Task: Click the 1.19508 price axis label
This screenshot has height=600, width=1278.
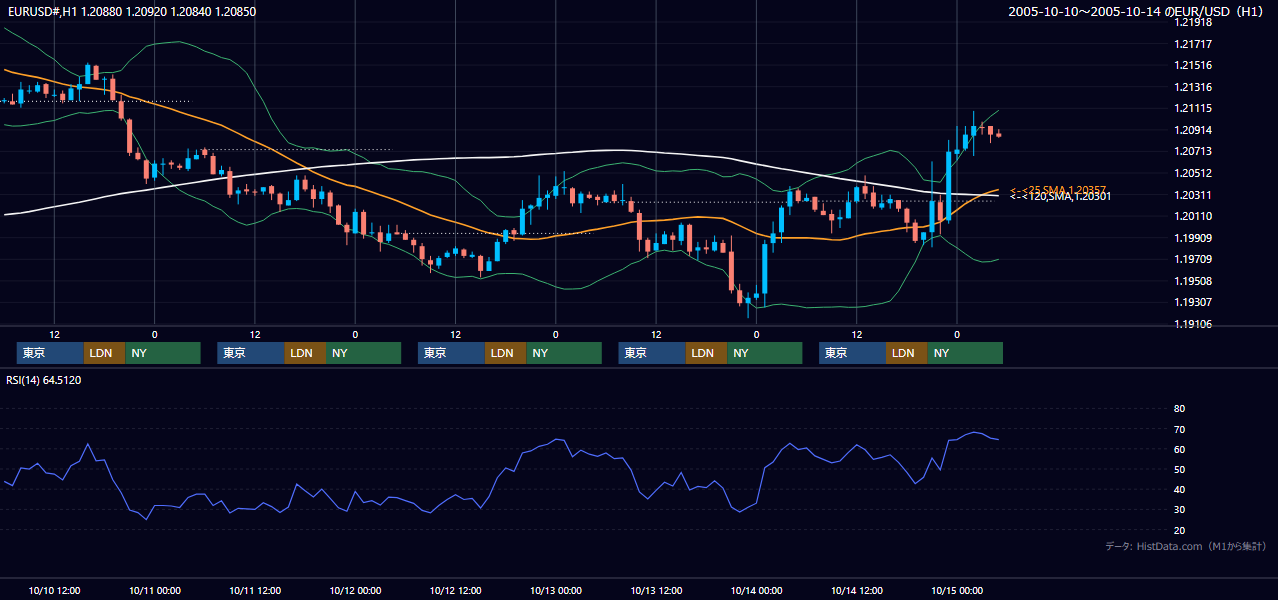Action: tap(1194, 281)
